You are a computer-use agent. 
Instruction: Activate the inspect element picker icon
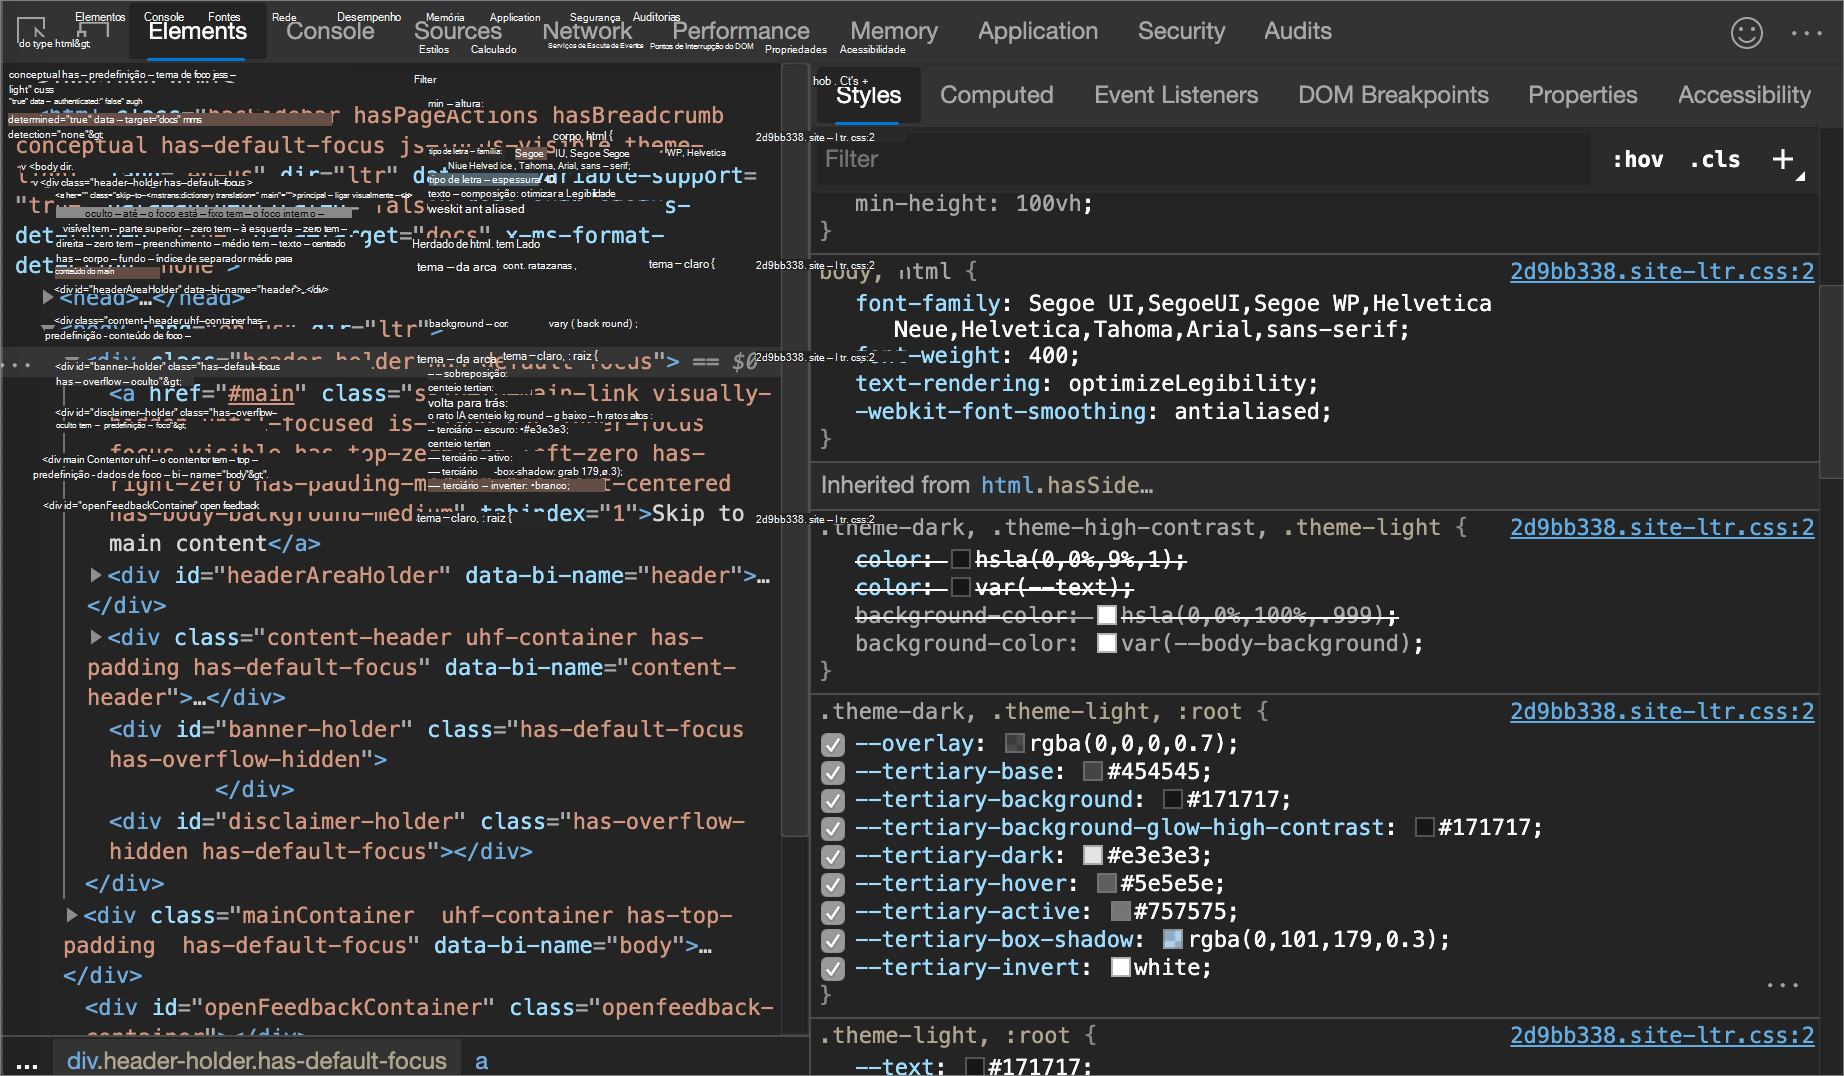click(32, 28)
